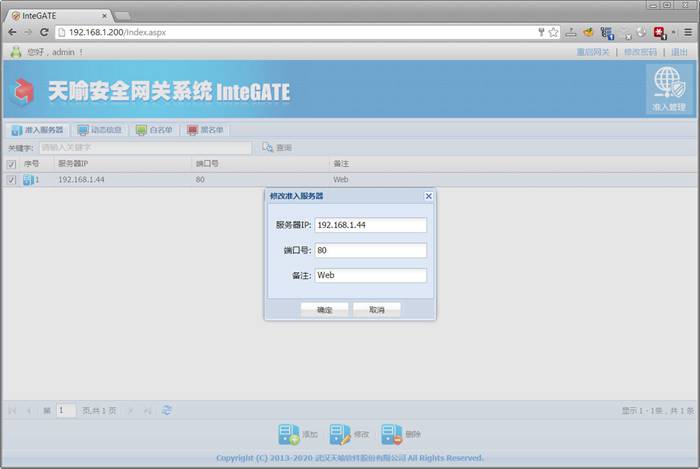Click the browser back arrow

click(12, 32)
